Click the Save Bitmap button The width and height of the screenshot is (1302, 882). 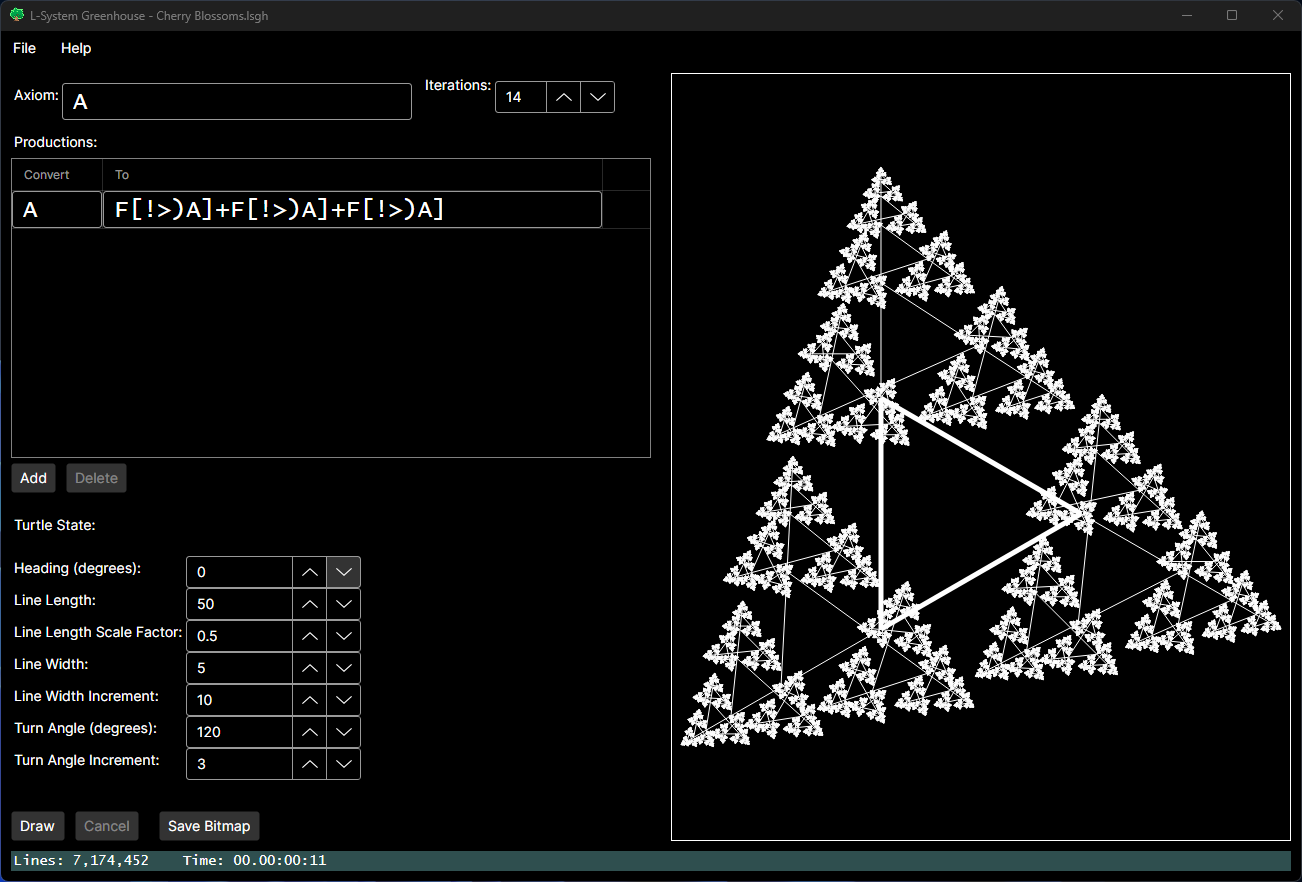click(209, 826)
